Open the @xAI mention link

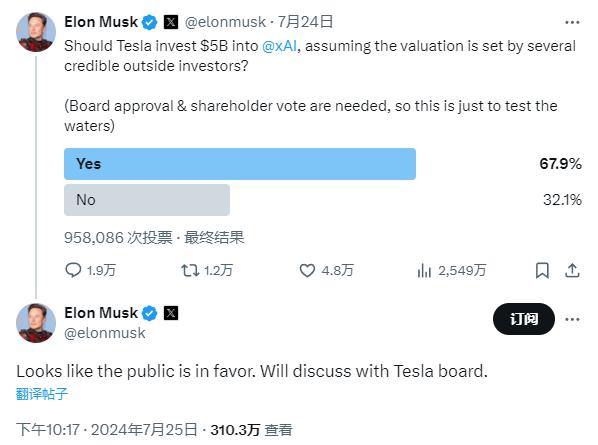click(279, 46)
